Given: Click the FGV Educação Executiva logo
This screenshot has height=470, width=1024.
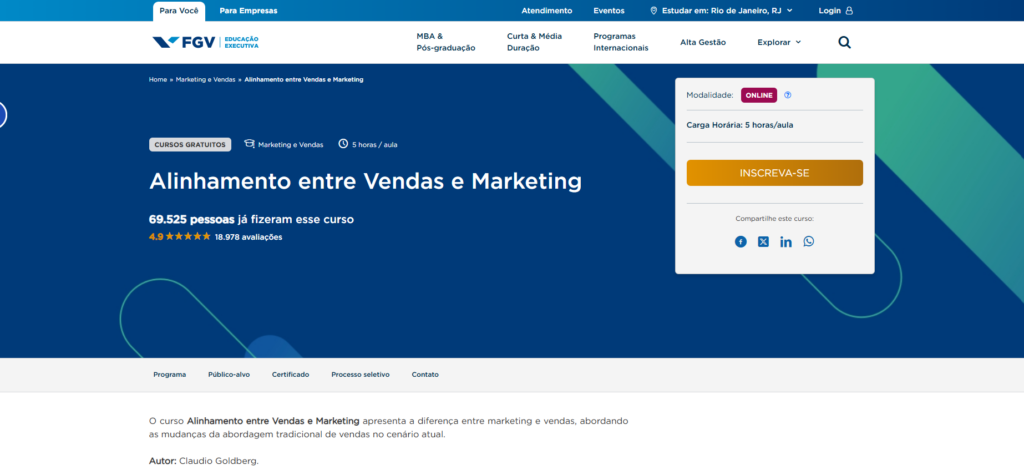Looking at the screenshot, I should tap(205, 42).
